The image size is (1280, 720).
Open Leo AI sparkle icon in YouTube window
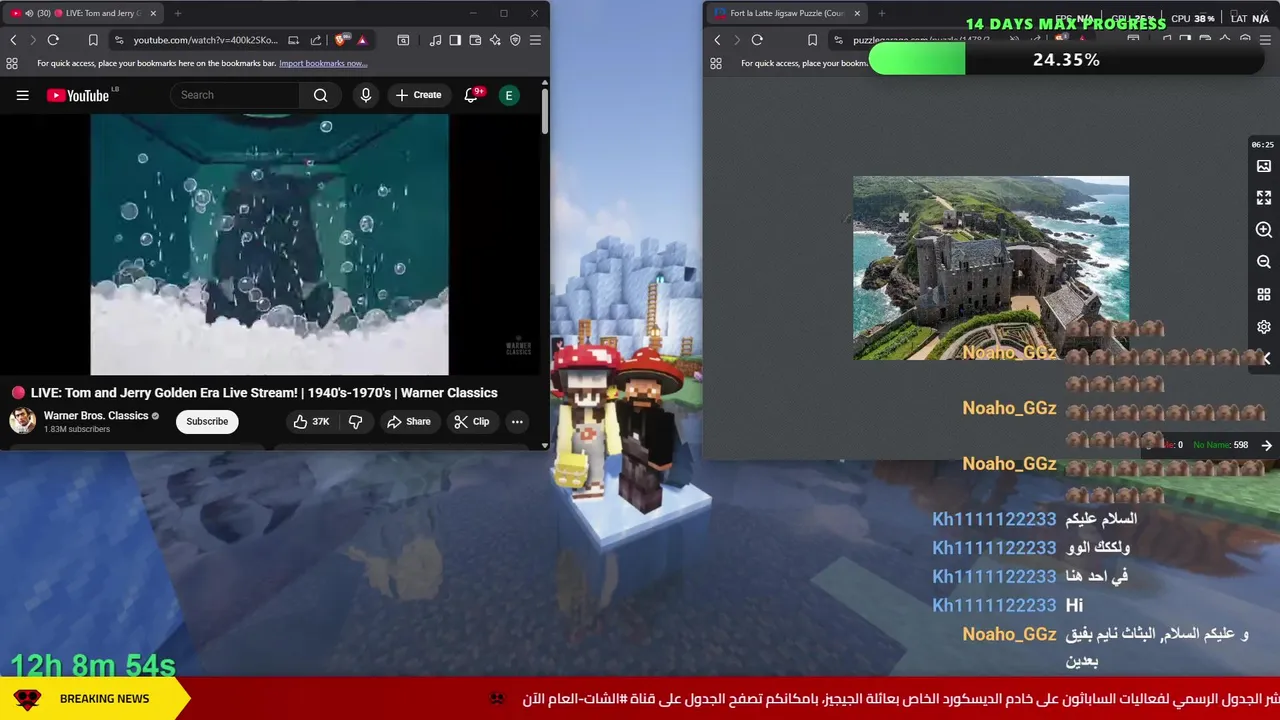point(495,40)
